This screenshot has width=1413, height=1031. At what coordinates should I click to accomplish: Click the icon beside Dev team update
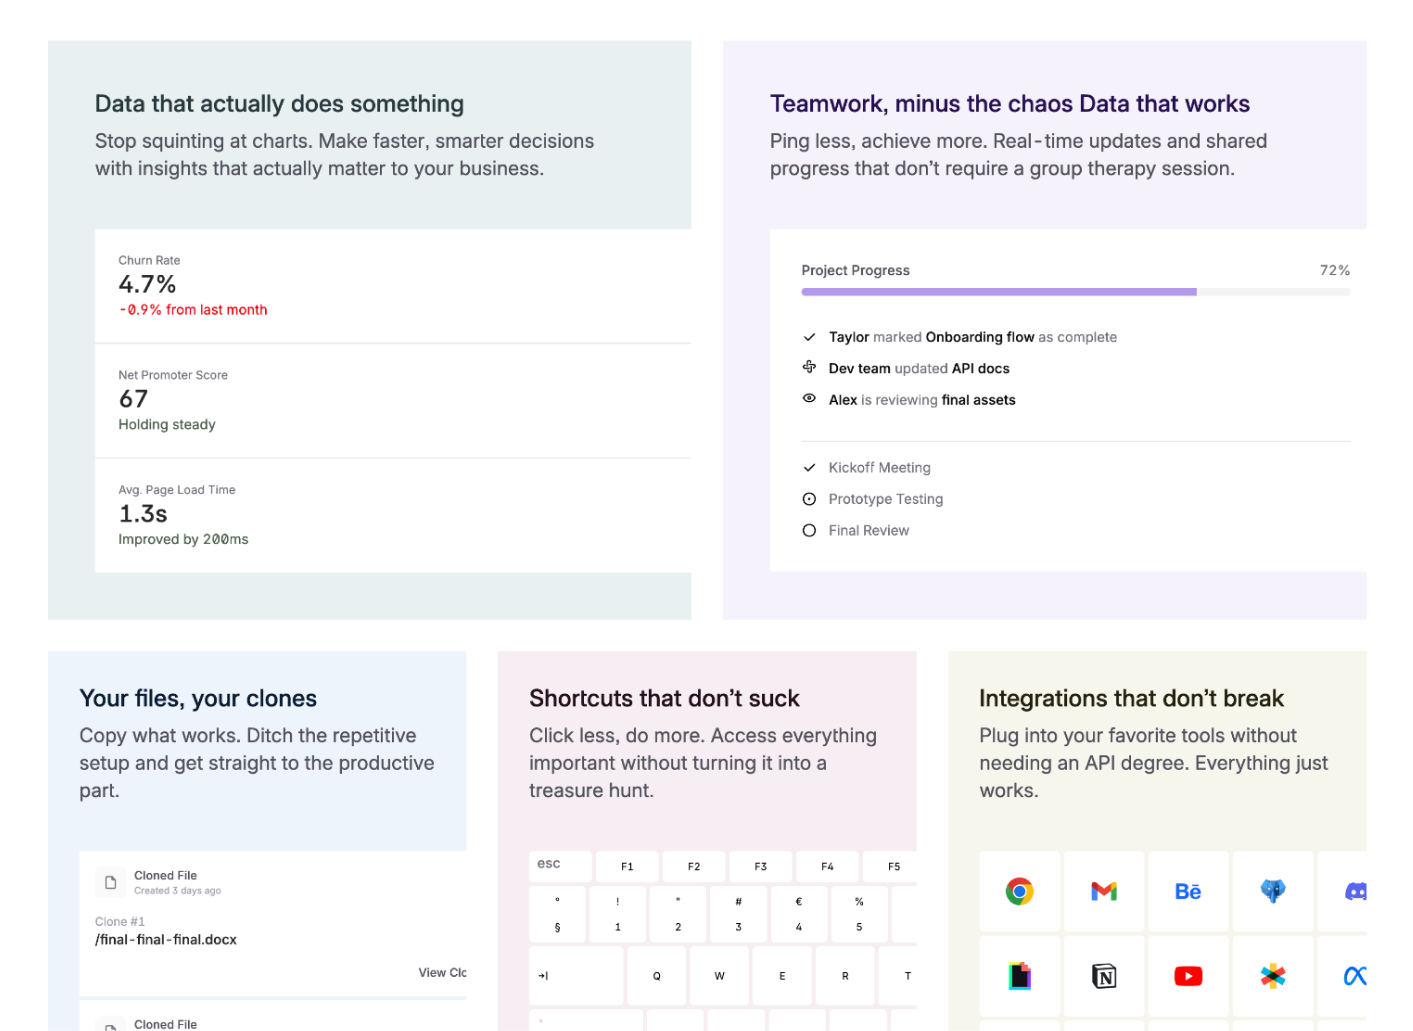click(x=809, y=368)
